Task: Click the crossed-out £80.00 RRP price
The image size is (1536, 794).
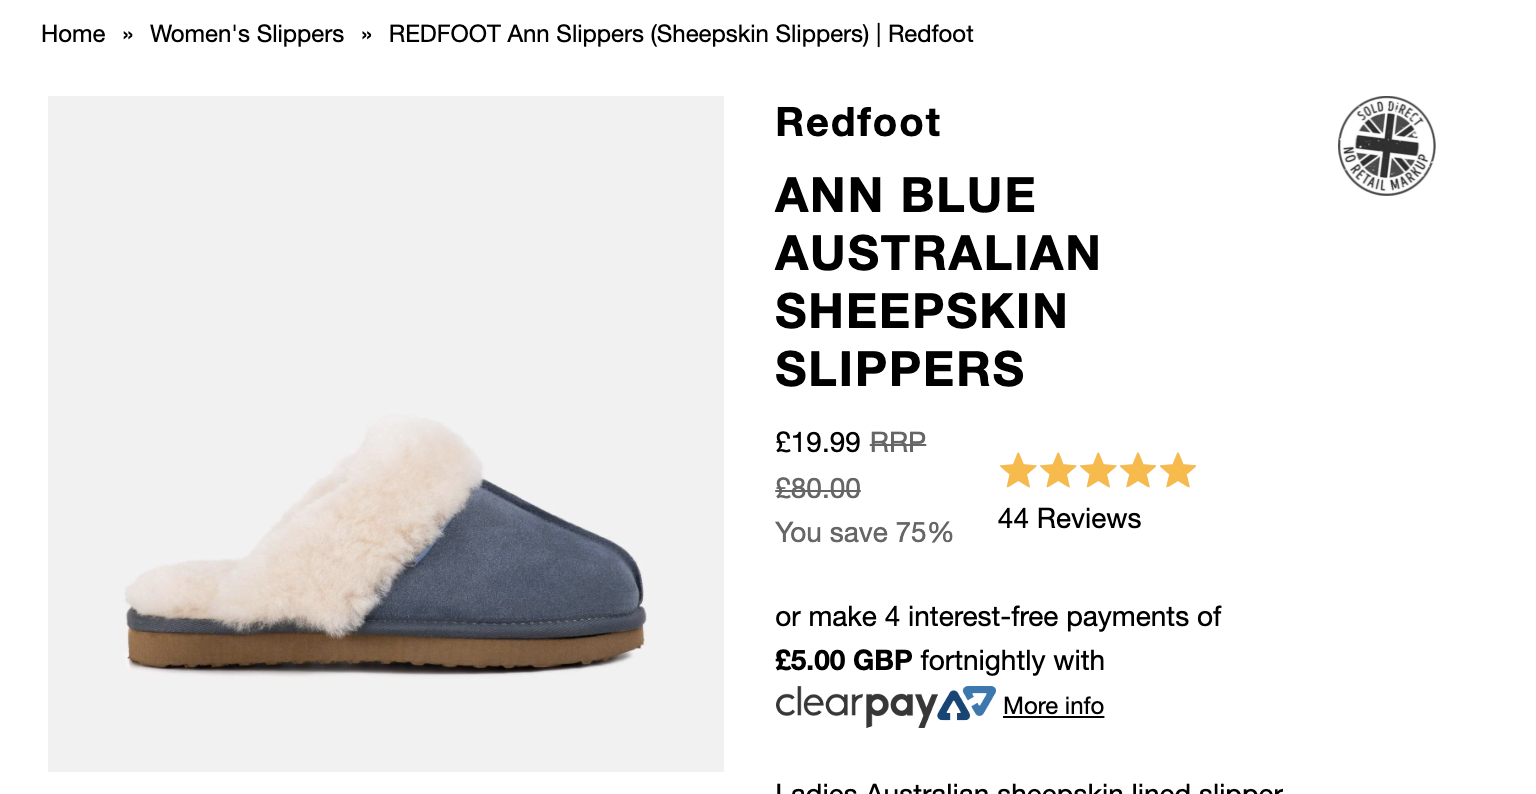Action: click(x=818, y=488)
